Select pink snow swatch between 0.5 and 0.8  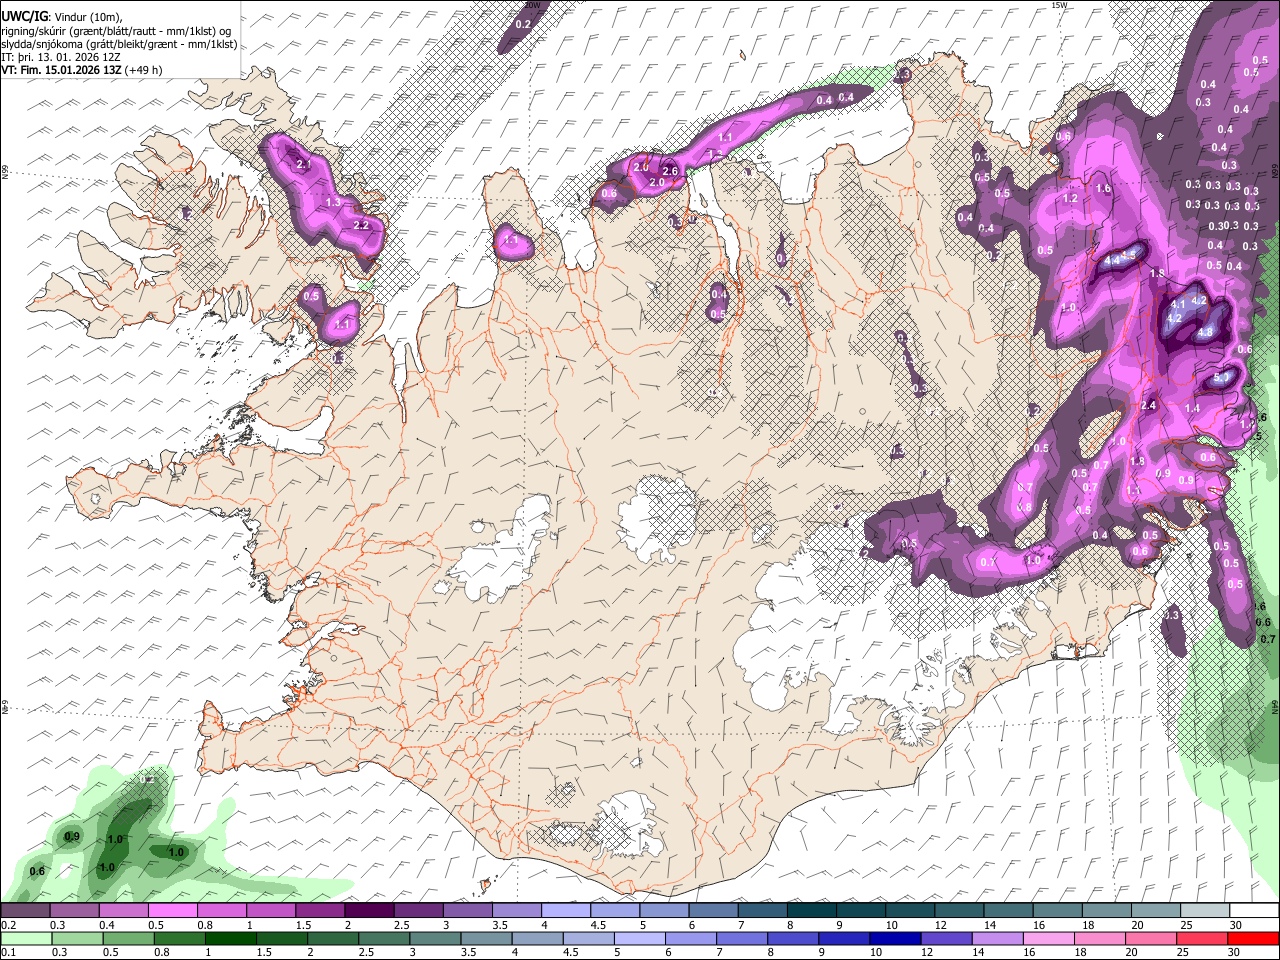[172, 911]
